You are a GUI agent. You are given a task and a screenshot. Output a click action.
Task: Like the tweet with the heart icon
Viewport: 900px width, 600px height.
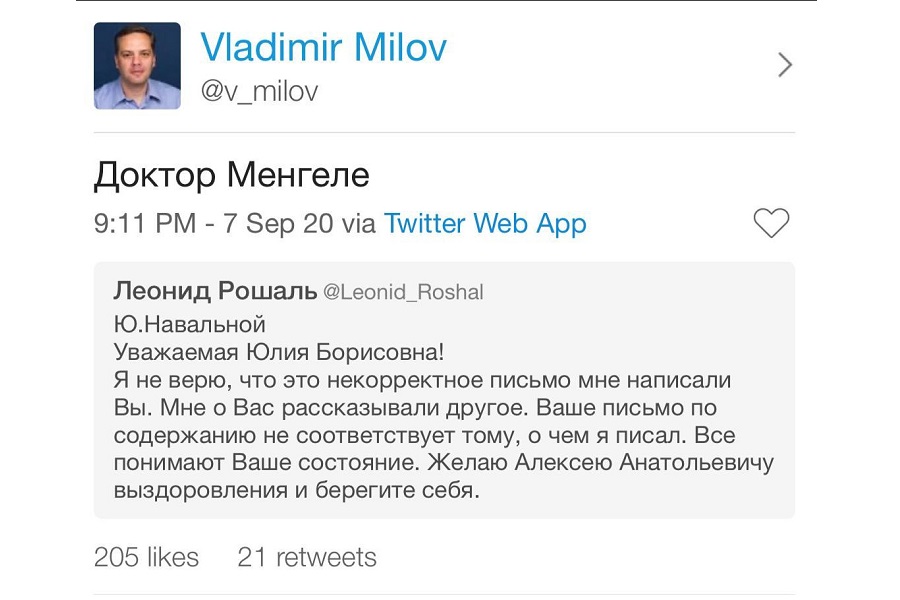point(771,223)
